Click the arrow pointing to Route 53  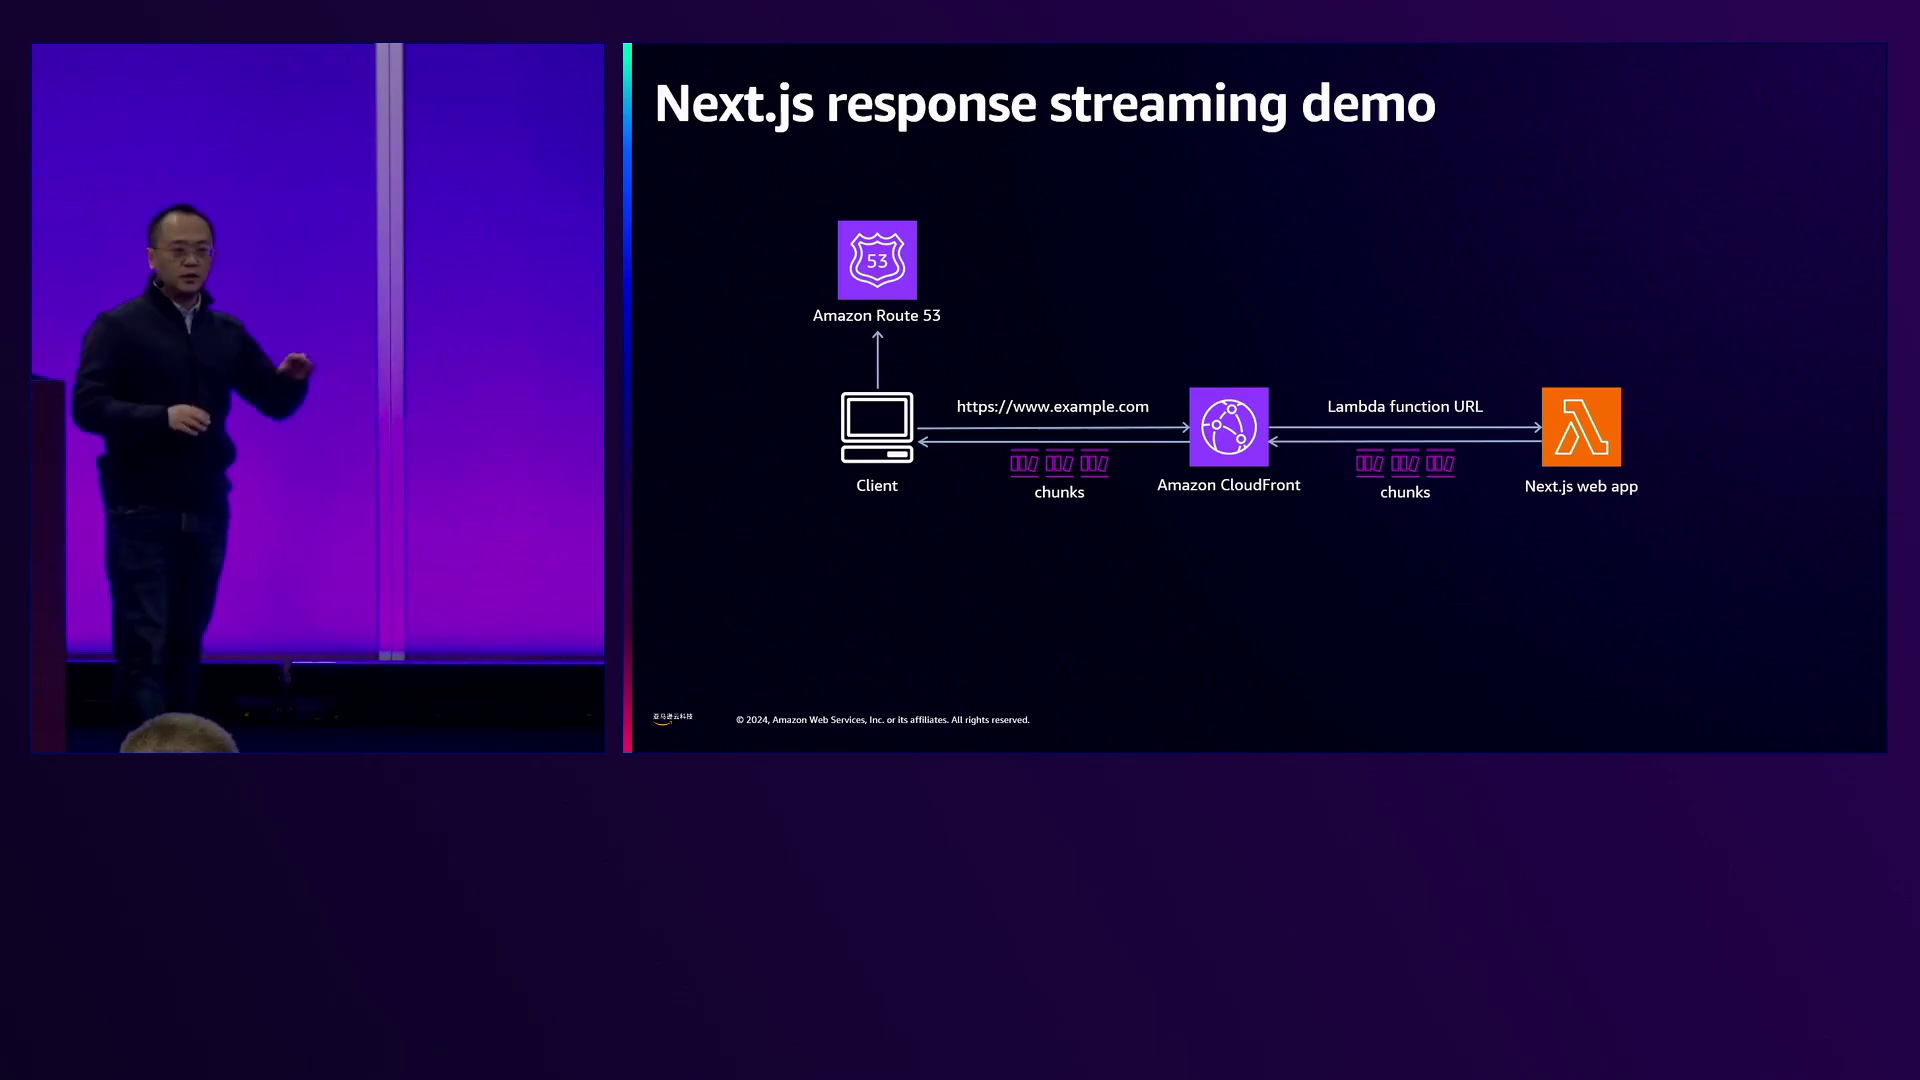tap(878, 359)
